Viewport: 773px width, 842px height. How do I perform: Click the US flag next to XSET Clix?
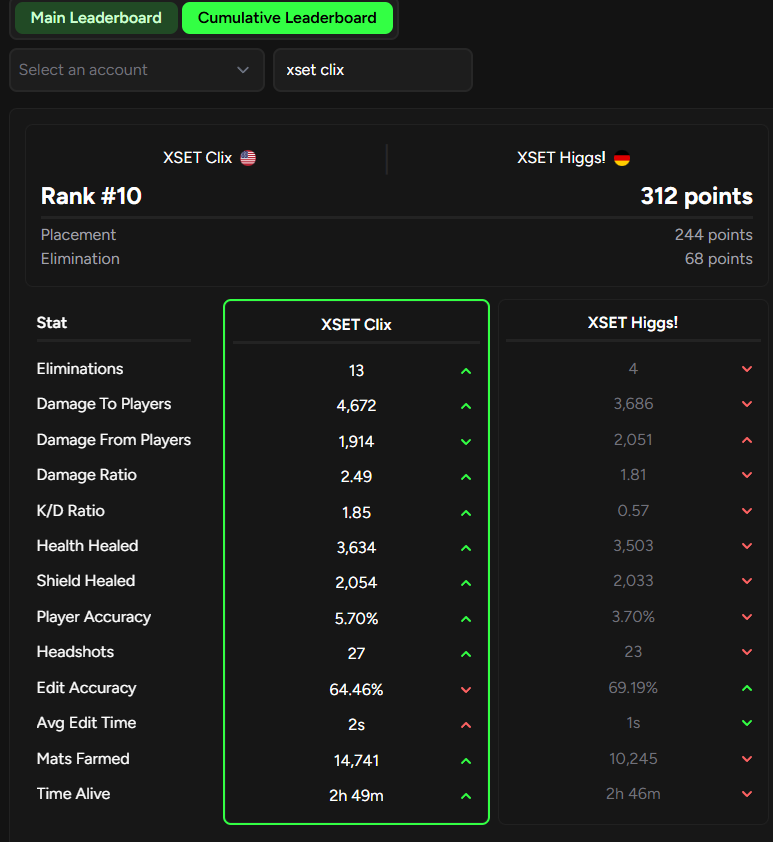pos(248,158)
